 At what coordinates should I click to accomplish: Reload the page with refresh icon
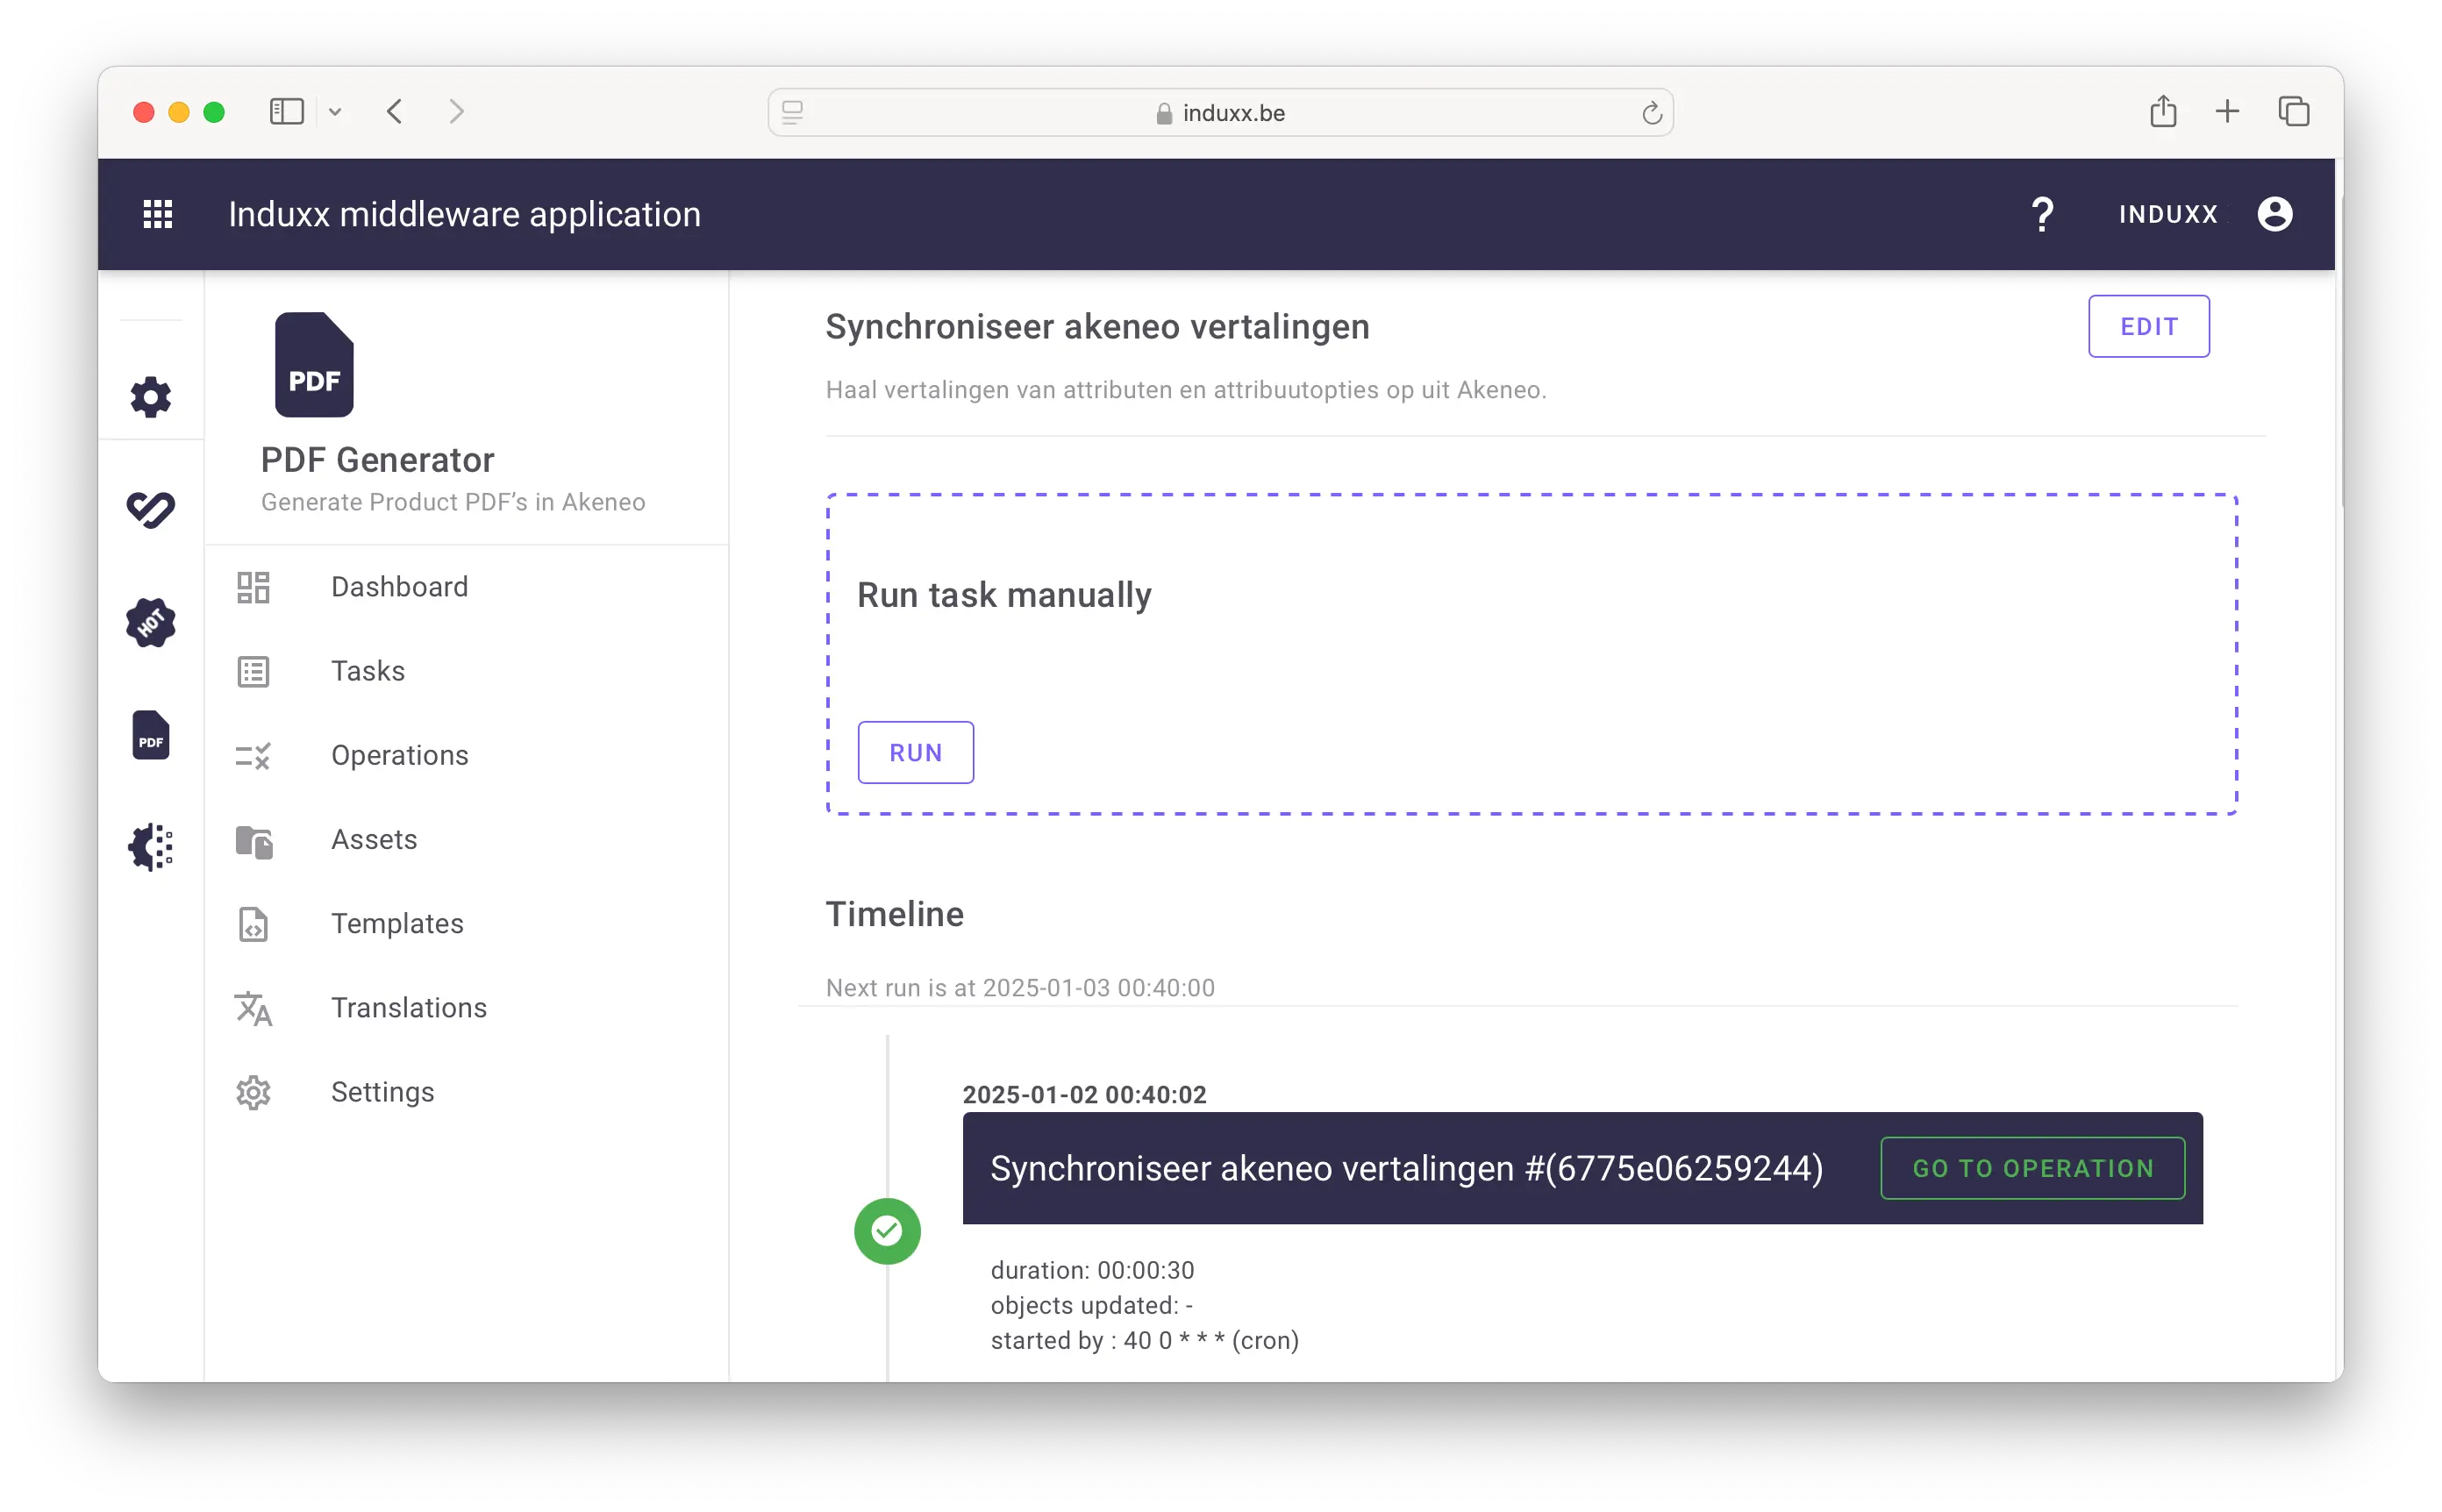click(1651, 113)
